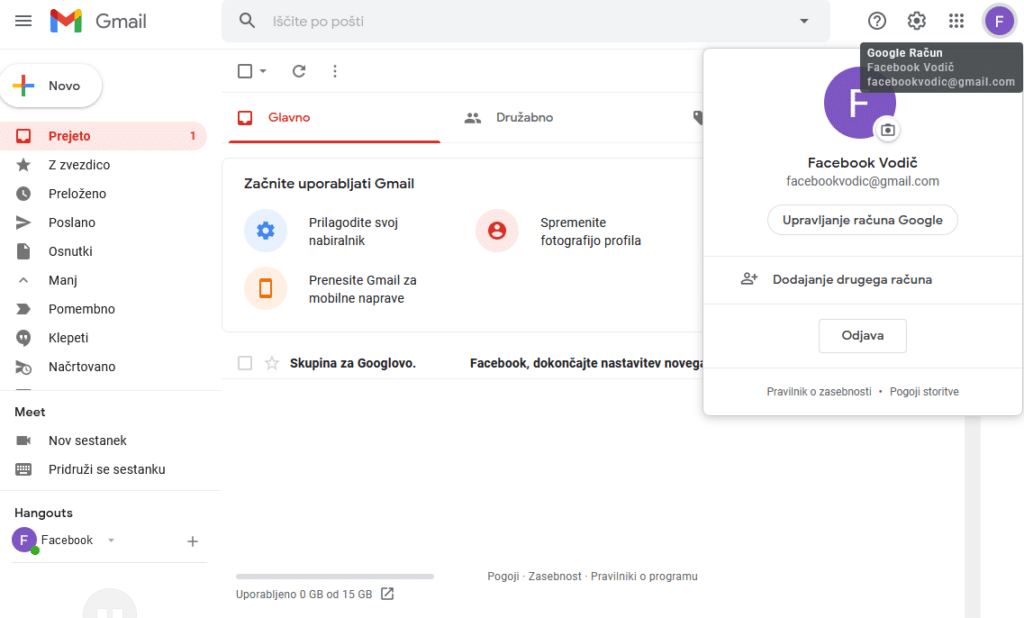Click the Spremenite fotografijo profila icon
This screenshot has height=618, width=1024.
tap(497, 231)
